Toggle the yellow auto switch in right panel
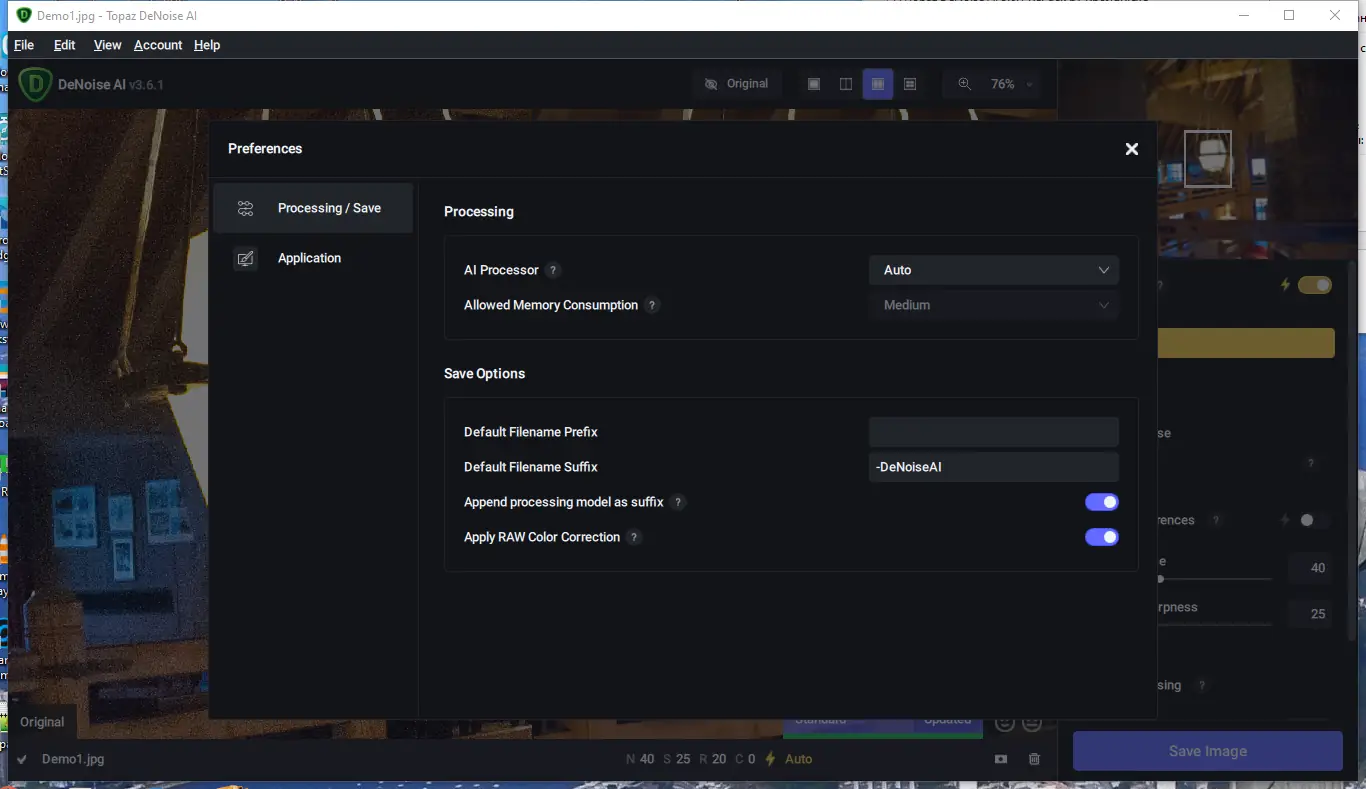Viewport: 1366px width, 789px height. point(1315,285)
